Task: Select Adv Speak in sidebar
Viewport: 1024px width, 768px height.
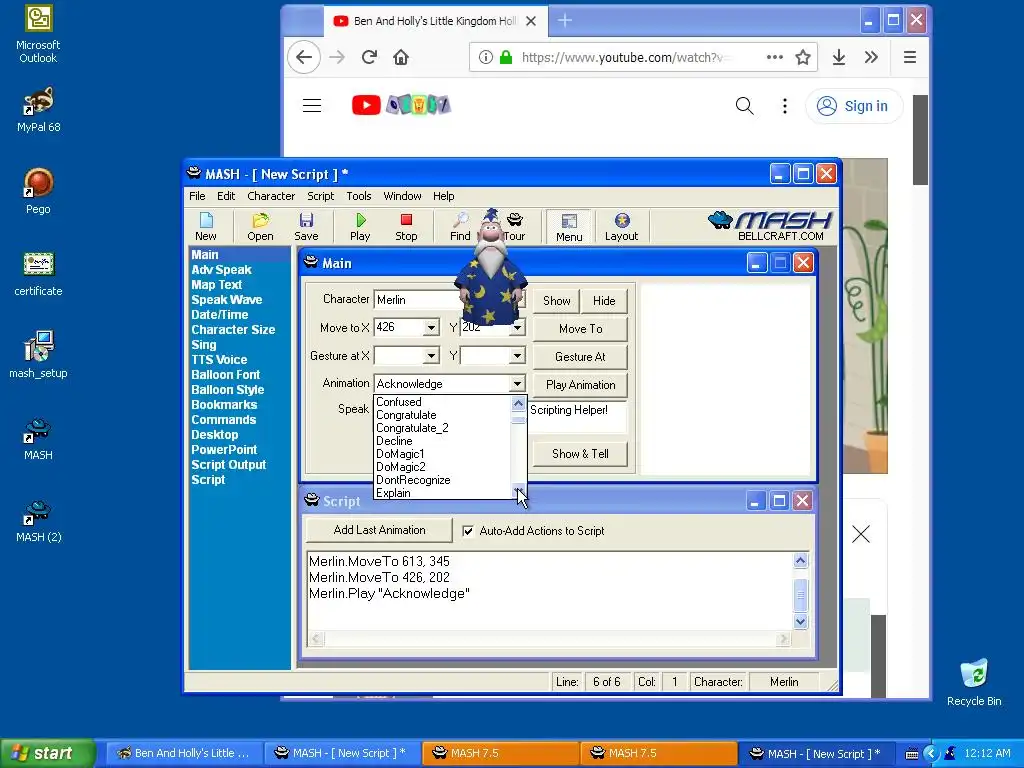Action: (221, 270)
